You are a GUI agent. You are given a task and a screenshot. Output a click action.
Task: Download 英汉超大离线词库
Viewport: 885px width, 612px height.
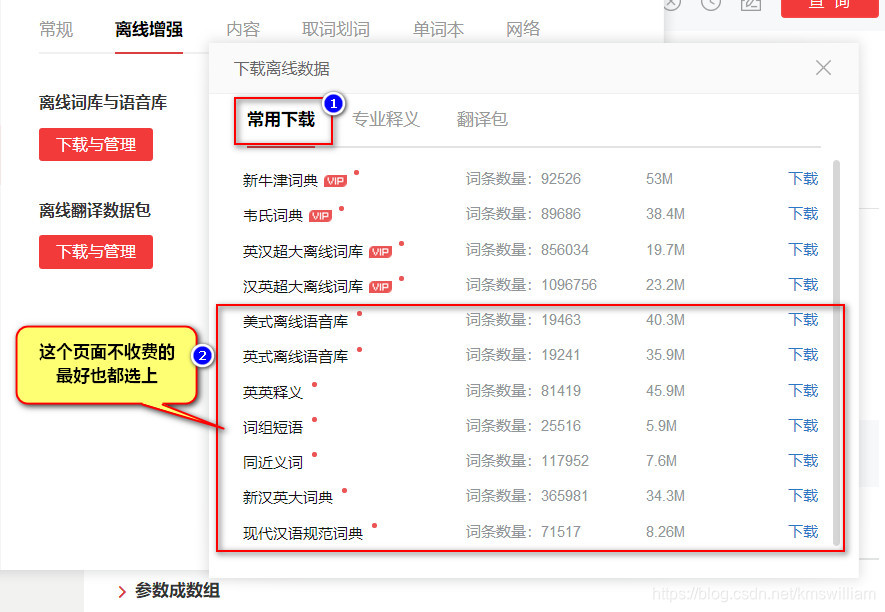tap(803, 250)
